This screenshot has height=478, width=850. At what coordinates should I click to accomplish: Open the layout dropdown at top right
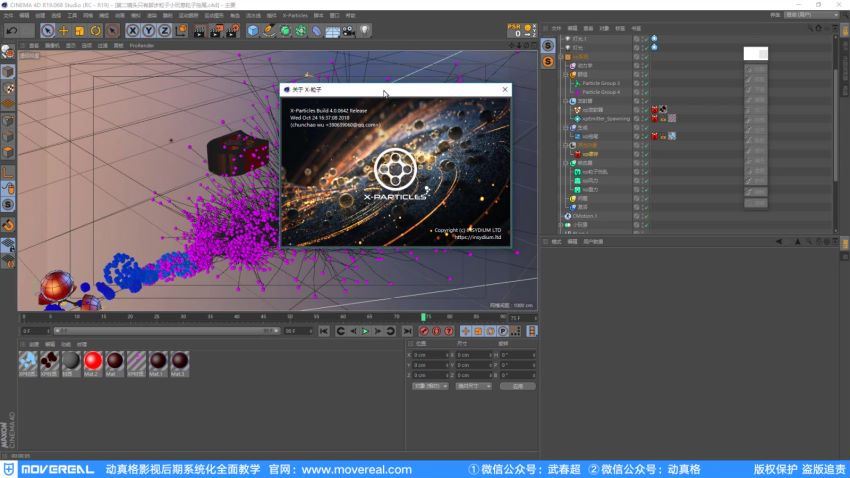[812, 15]
